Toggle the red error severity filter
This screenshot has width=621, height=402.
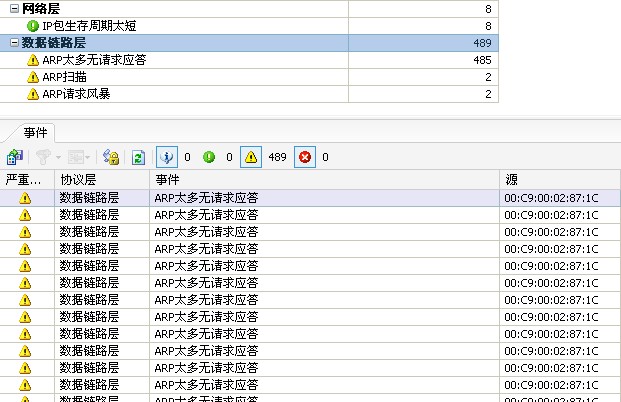(x=305, y=157)
